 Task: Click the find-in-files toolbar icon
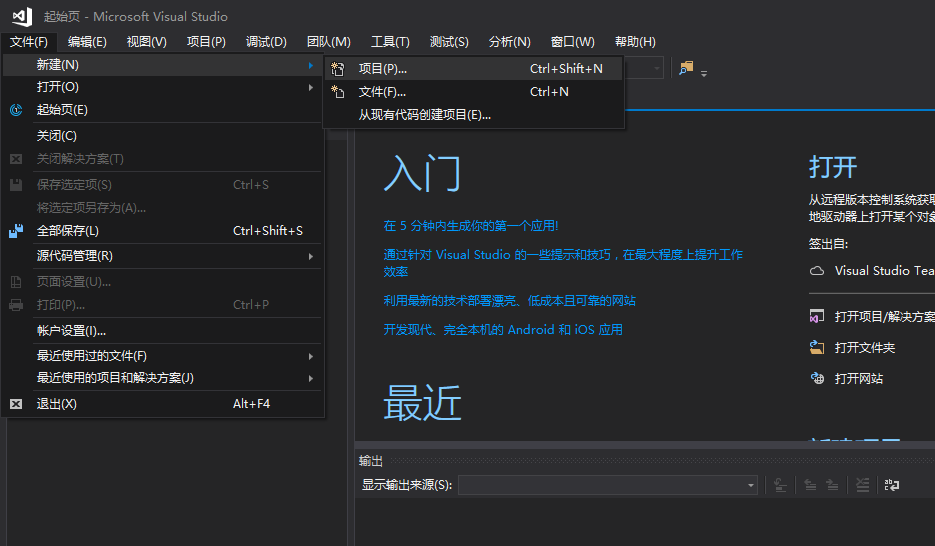point(686,68)
